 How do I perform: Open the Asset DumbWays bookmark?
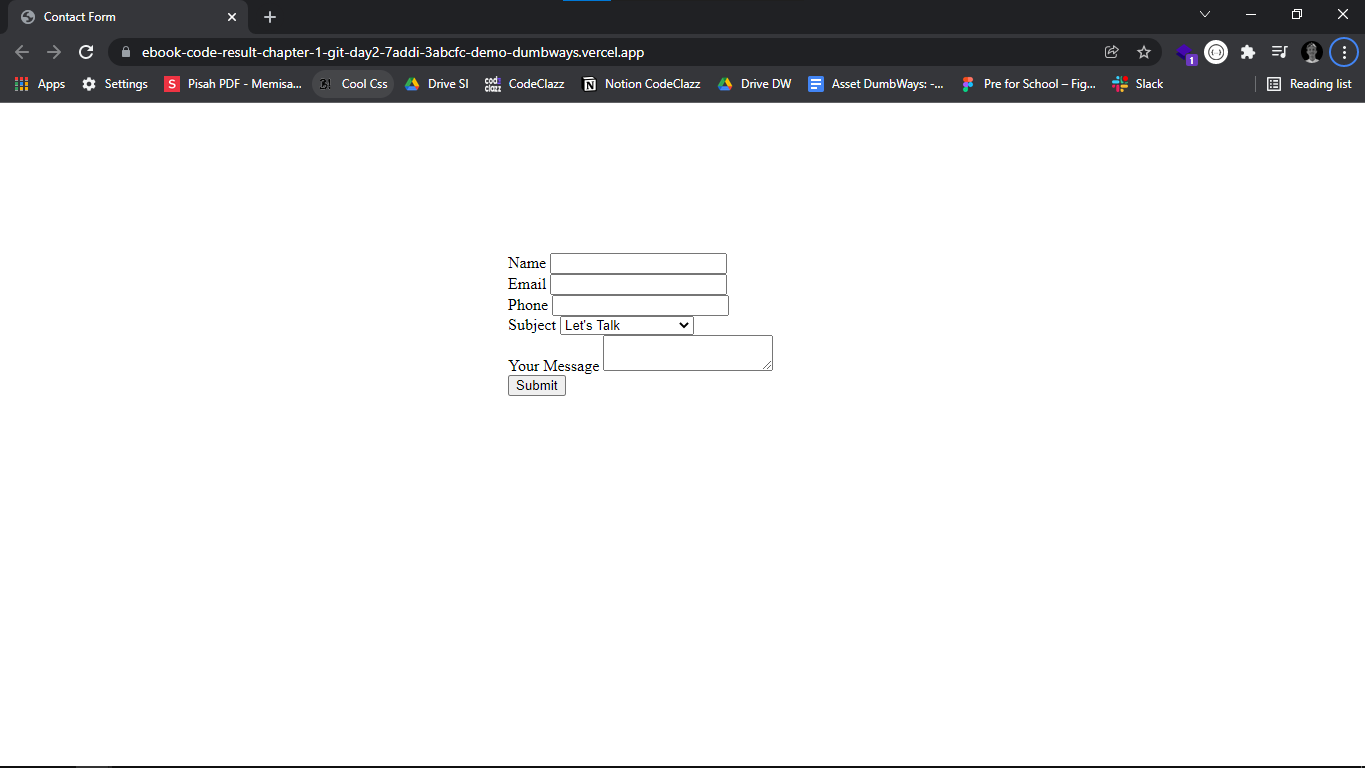coord(876,84)
